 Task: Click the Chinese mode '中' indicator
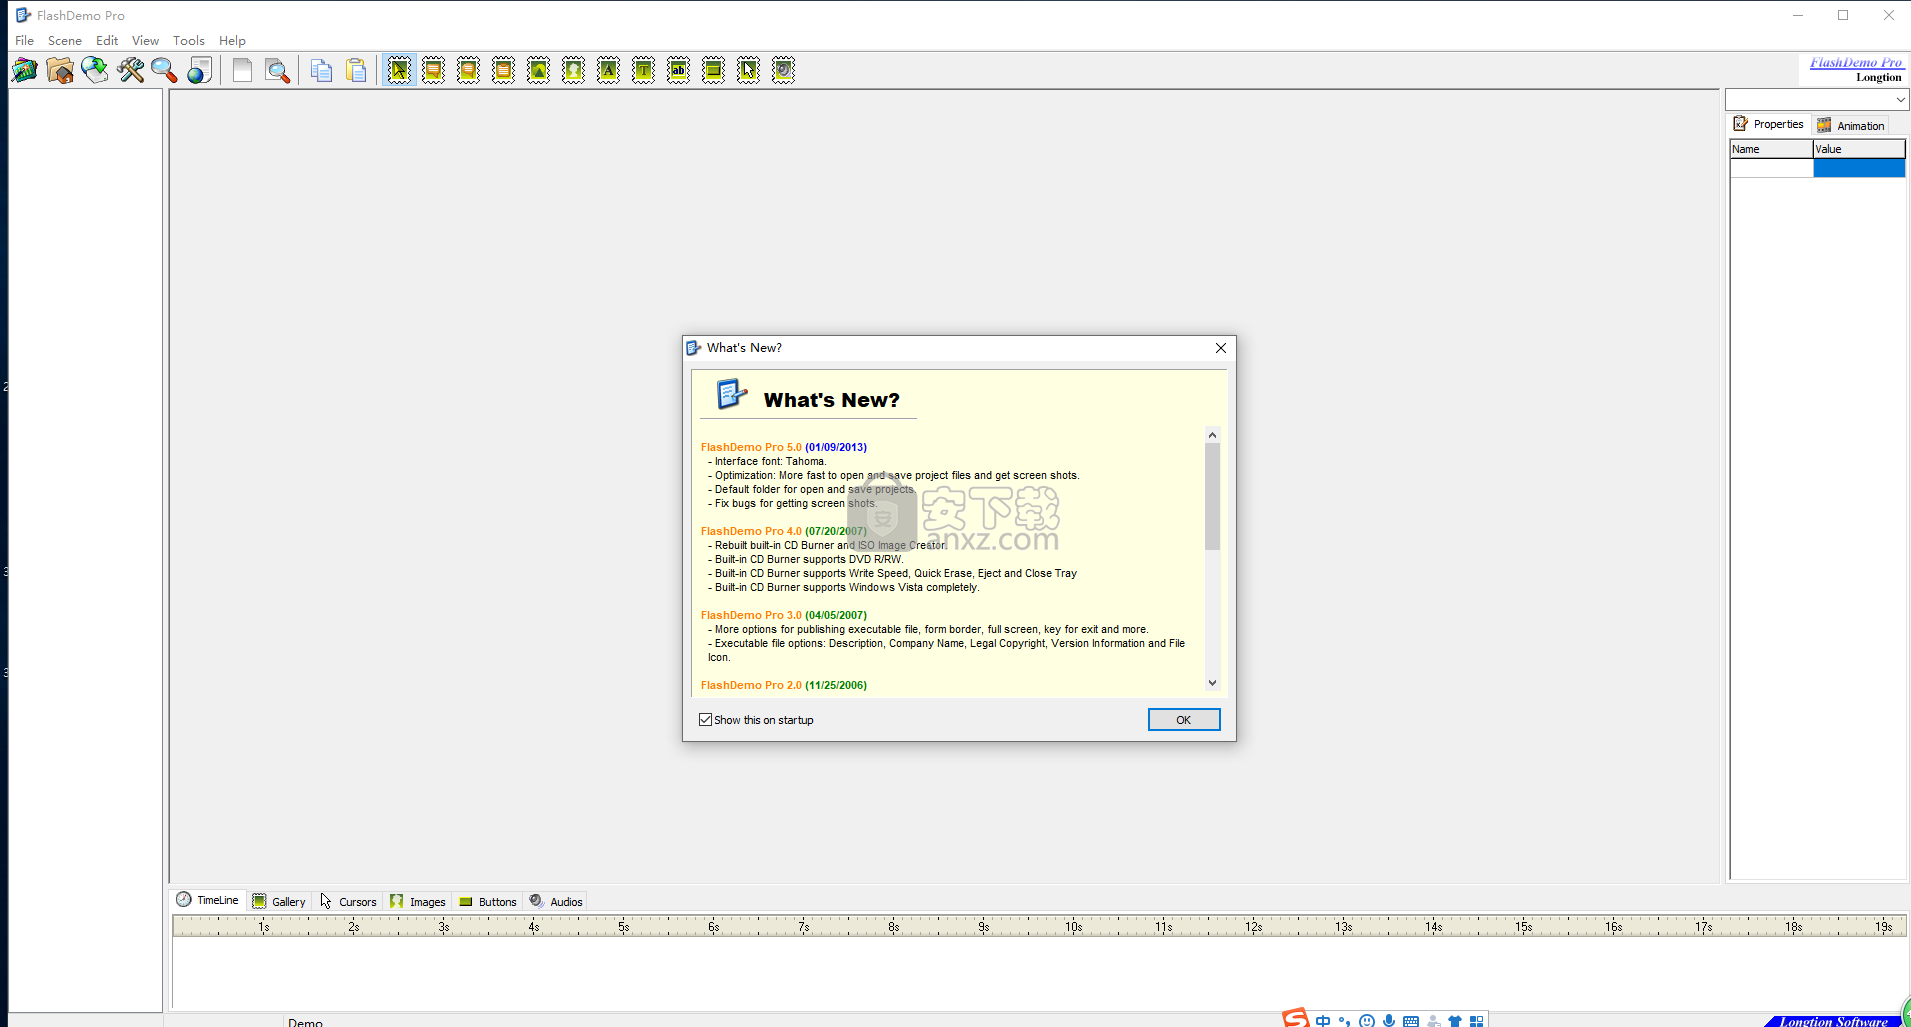coord(1323,1021)
